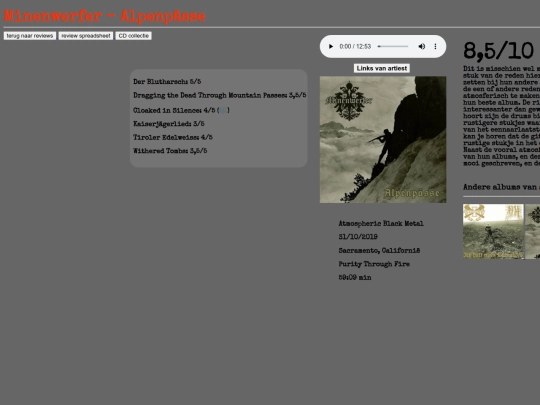Image resolution: width=540 pixels, height=405 pixels.
Task: Seek along the audio progress slider
Action: pyautogui.click(x=393, y=46)
